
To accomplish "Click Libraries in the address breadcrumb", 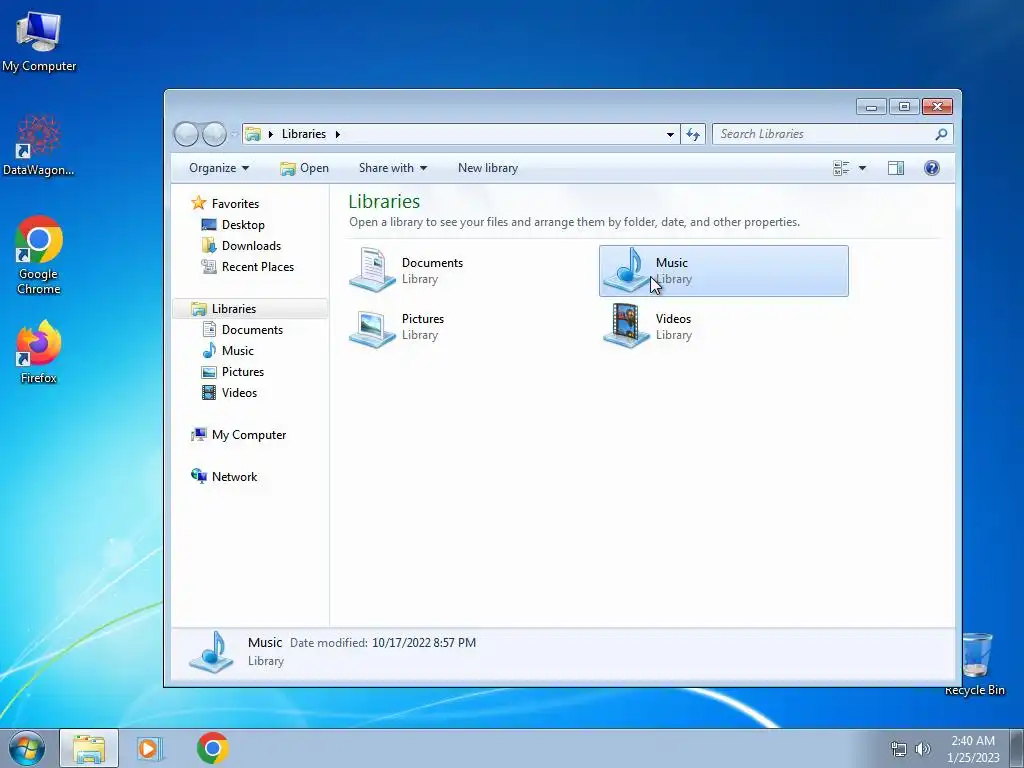I will click(x=304, y=134).
